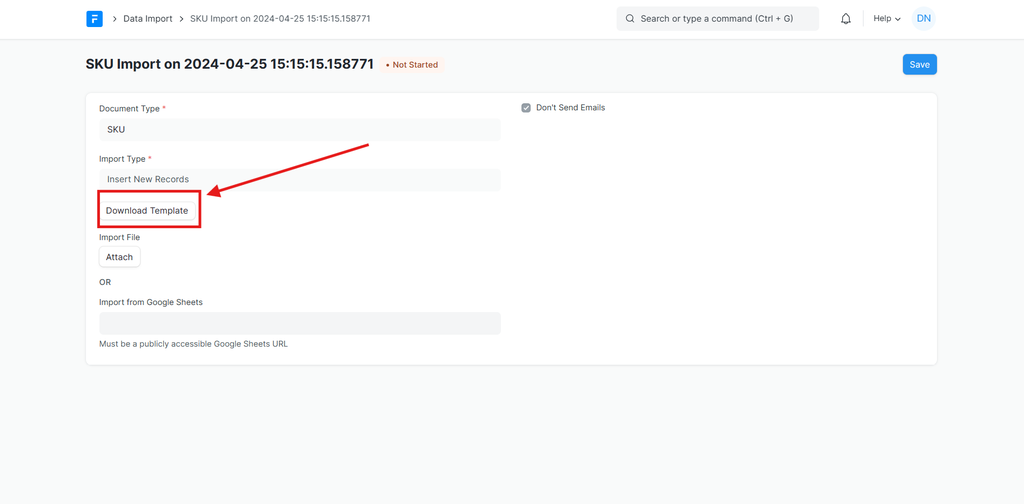This screenshot has width=1024, height=504.
Task: Toggle the Don't Send Emails checkbox
Action: [526, 108]
